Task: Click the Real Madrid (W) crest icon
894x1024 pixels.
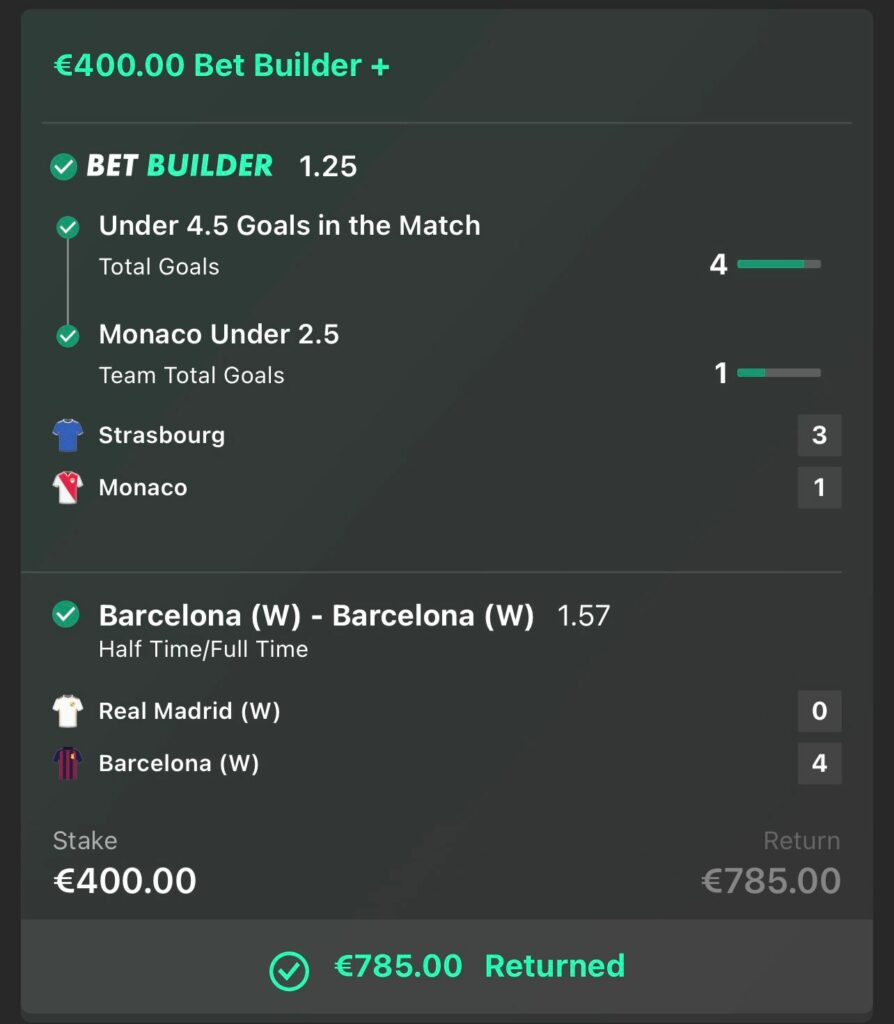Action: click(x=67, y=711)
